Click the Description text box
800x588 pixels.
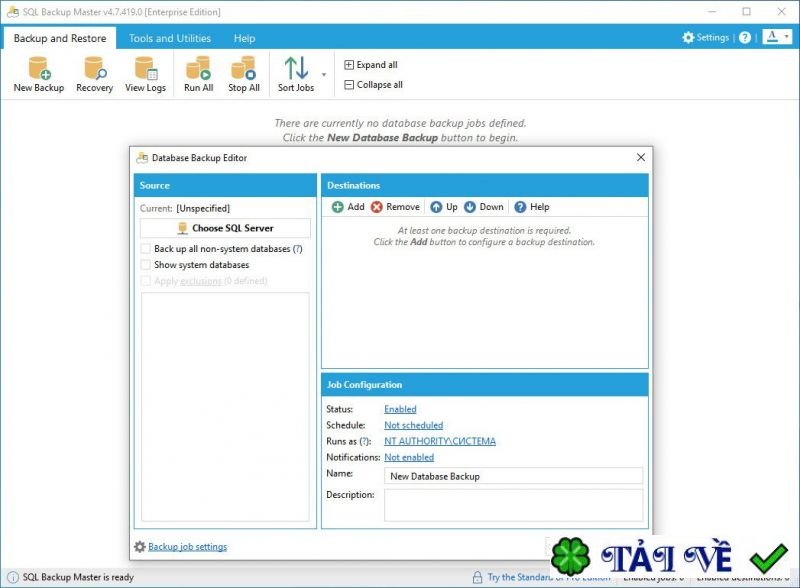point(513,505)
